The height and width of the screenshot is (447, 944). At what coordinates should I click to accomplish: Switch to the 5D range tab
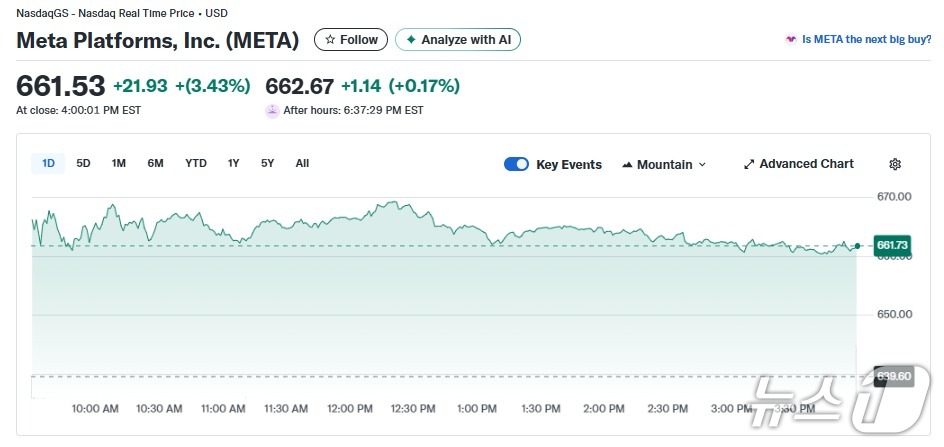[83, 163]
